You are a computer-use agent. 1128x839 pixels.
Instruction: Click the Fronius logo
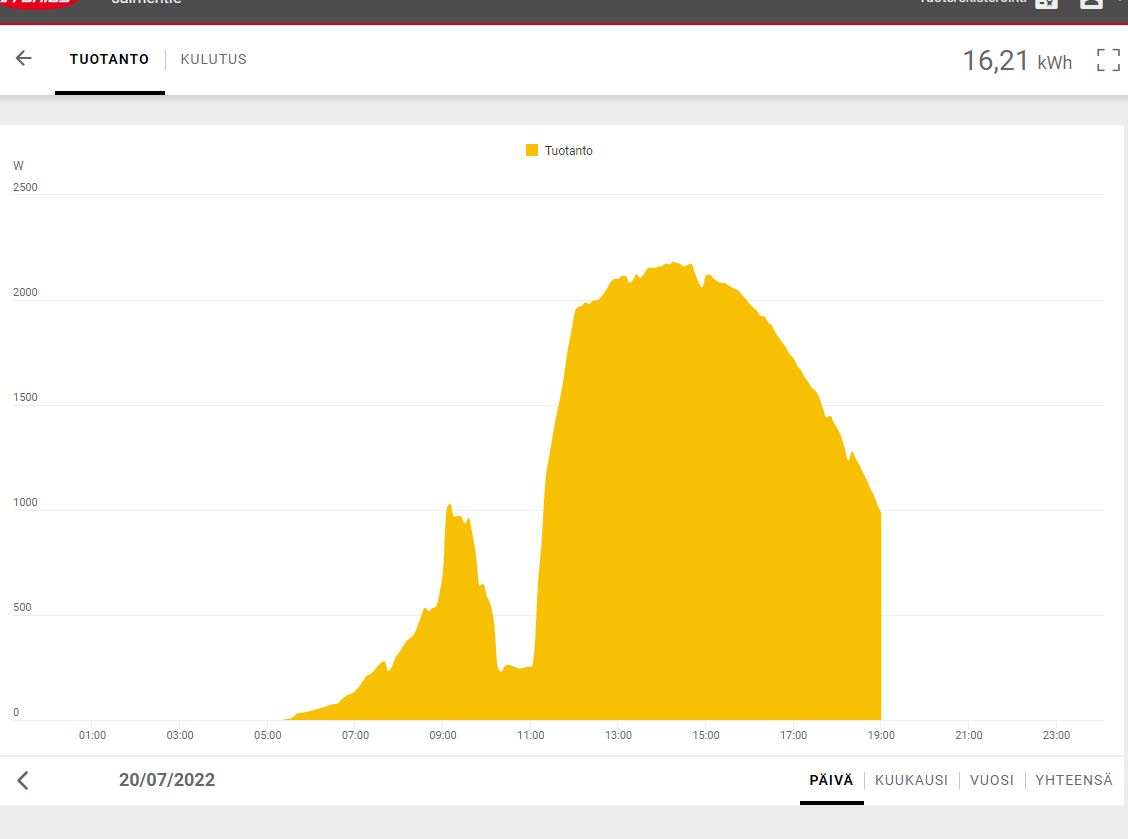(40, 4)
